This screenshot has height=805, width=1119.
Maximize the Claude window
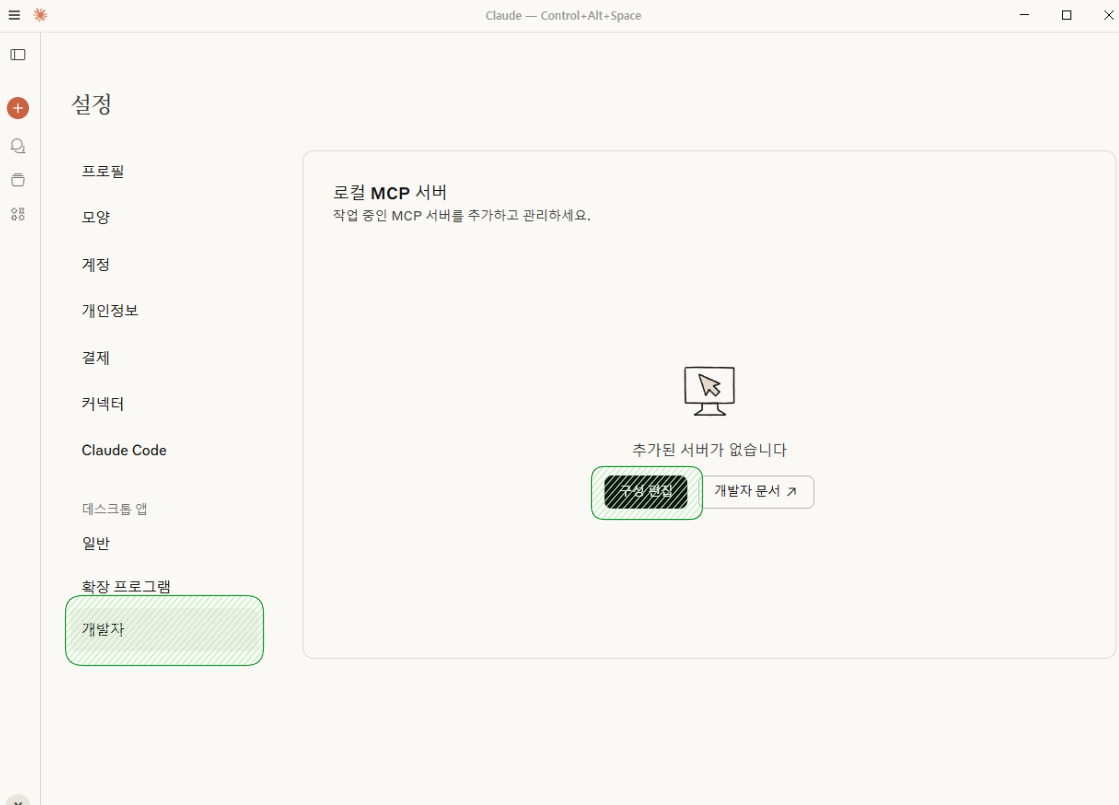[1066, 15]
